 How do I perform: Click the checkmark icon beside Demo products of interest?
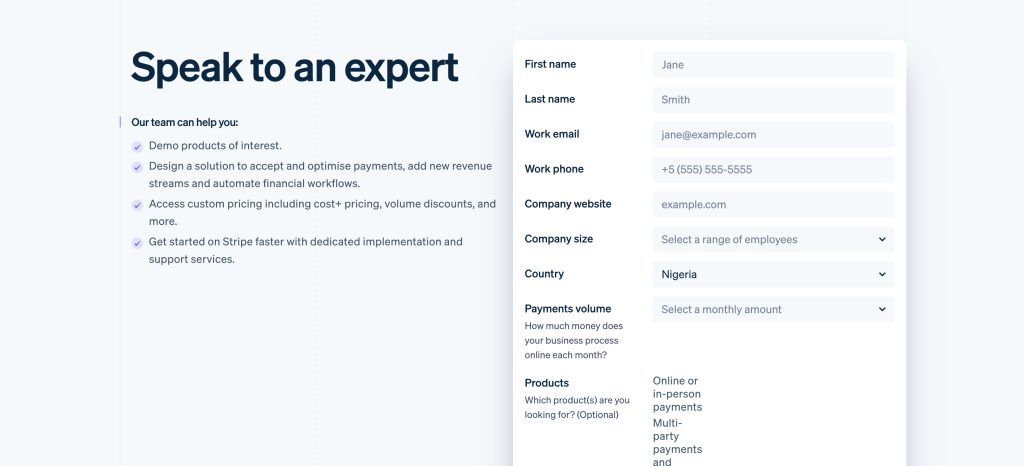[x=137, y=146]
